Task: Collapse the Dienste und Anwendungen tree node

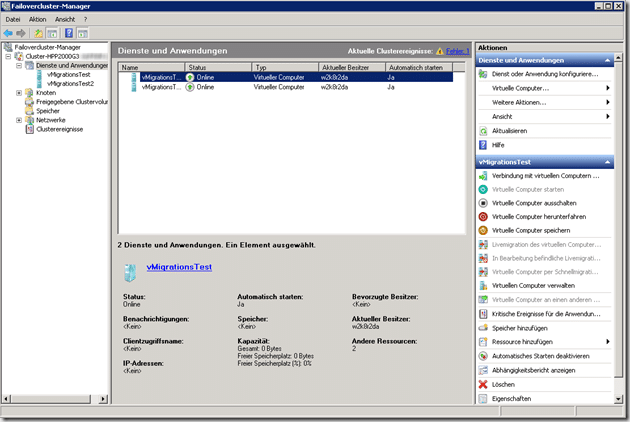Action: (x=19, y=65)
